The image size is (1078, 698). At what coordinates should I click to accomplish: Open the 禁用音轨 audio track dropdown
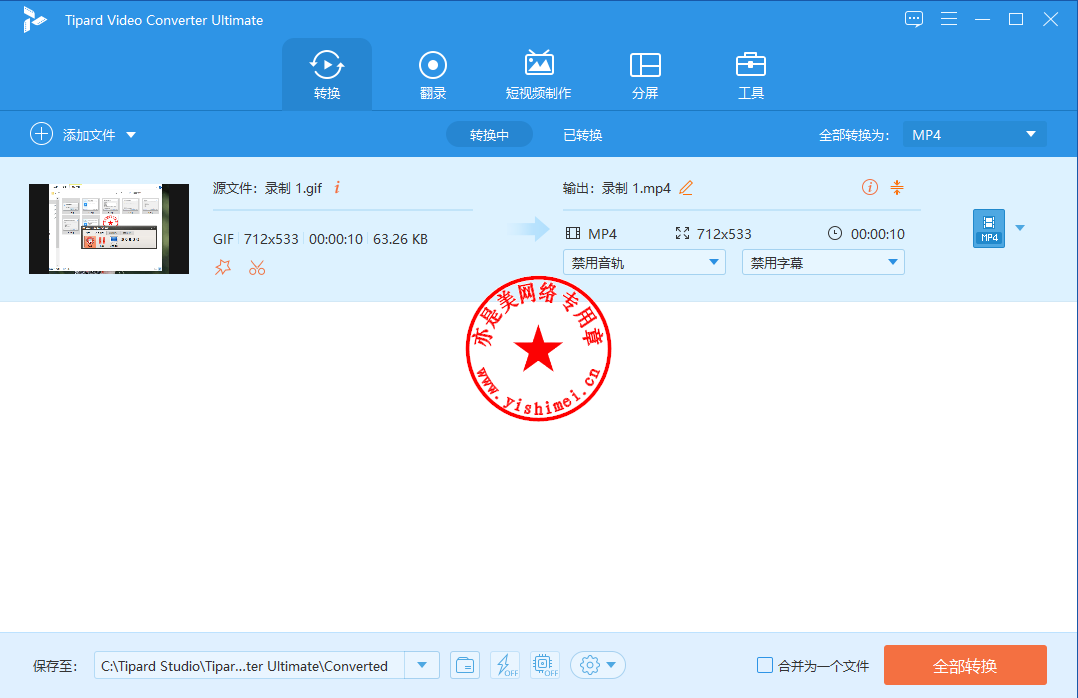pos(644,263)
